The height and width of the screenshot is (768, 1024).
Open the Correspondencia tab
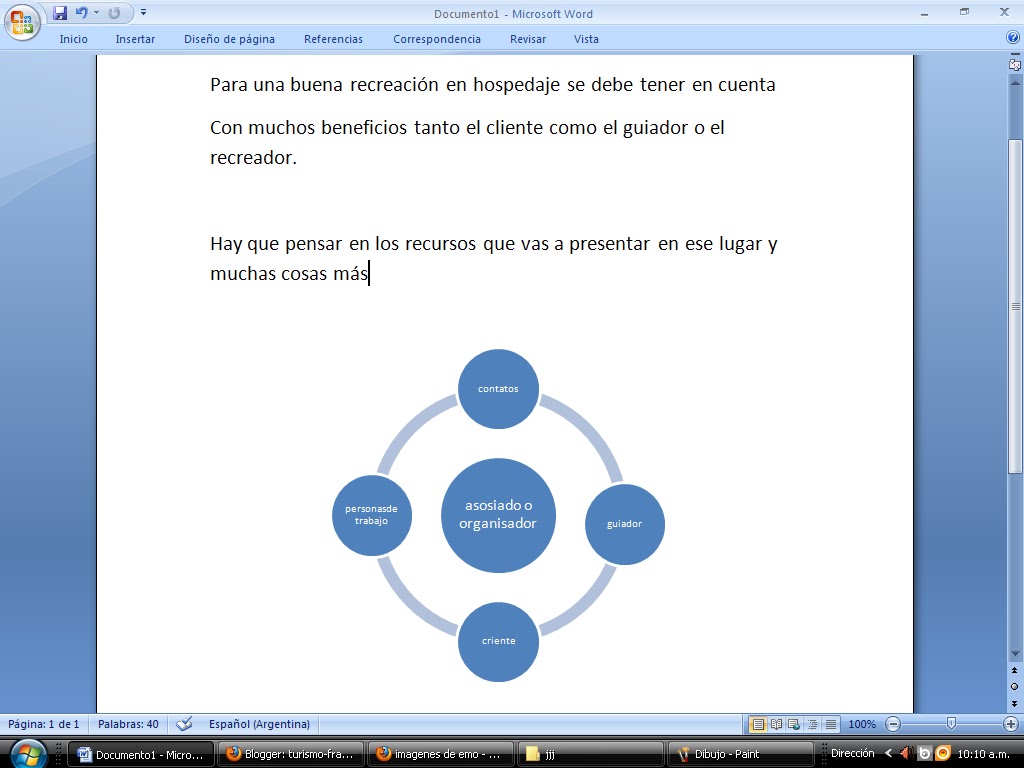point(437,39)
